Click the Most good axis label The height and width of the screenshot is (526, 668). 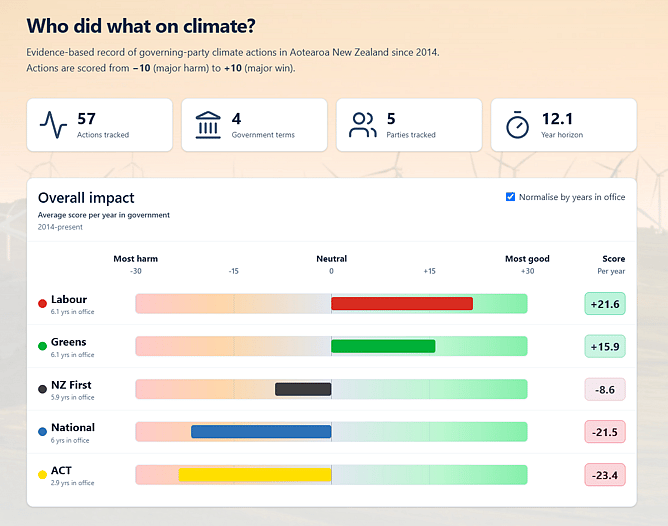(527, 259)
